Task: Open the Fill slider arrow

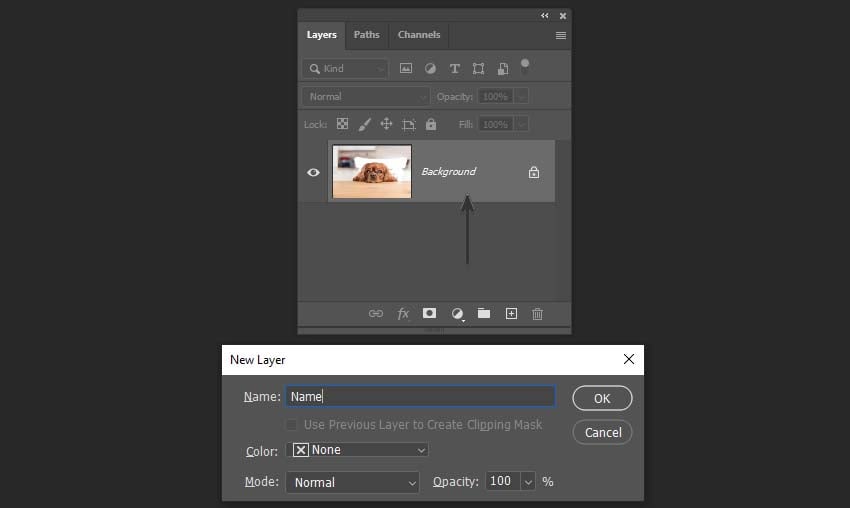Action: tap(521, 125)
